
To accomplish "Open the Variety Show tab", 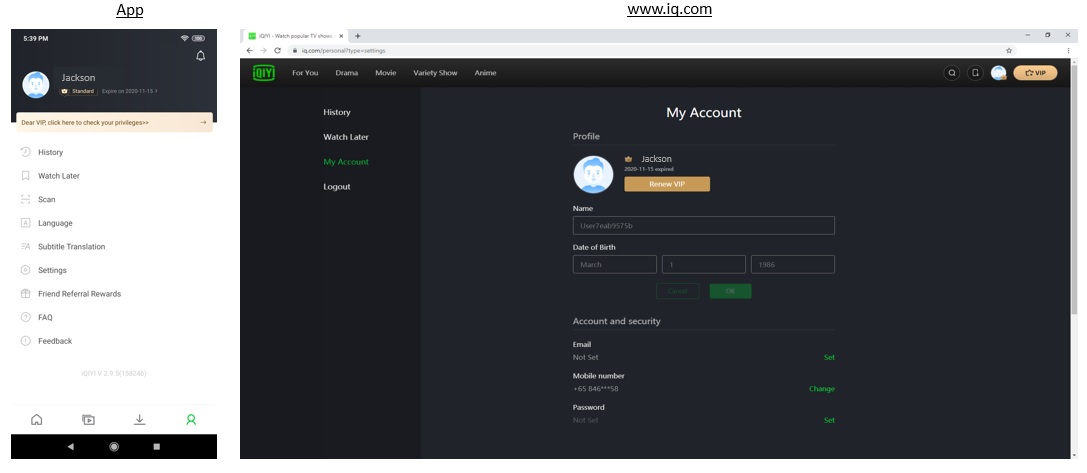I will 435,73.
